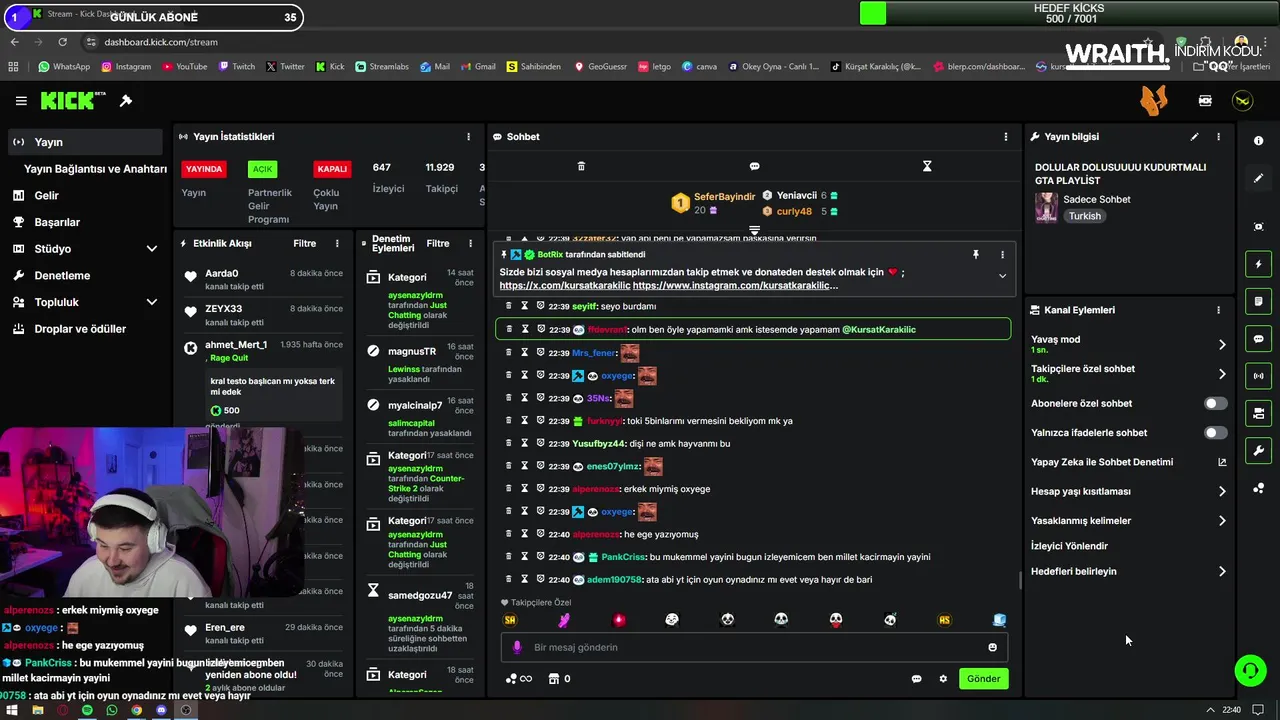Toggle Abonelere özel sohbet switch
Viewport: 1280px width, 720px height.
[1215, 404]
